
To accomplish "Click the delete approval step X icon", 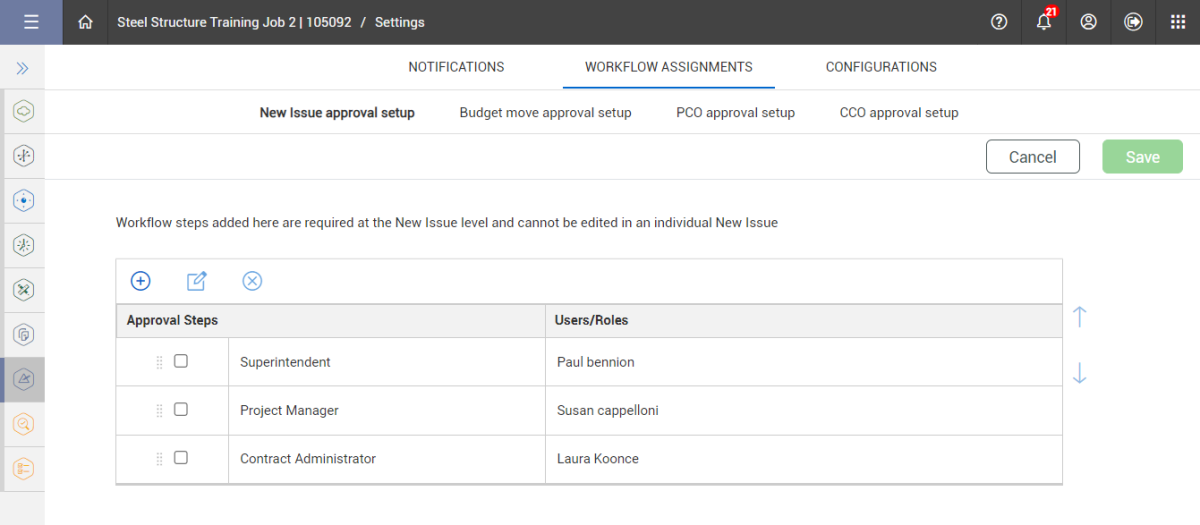I will (252, 281).
